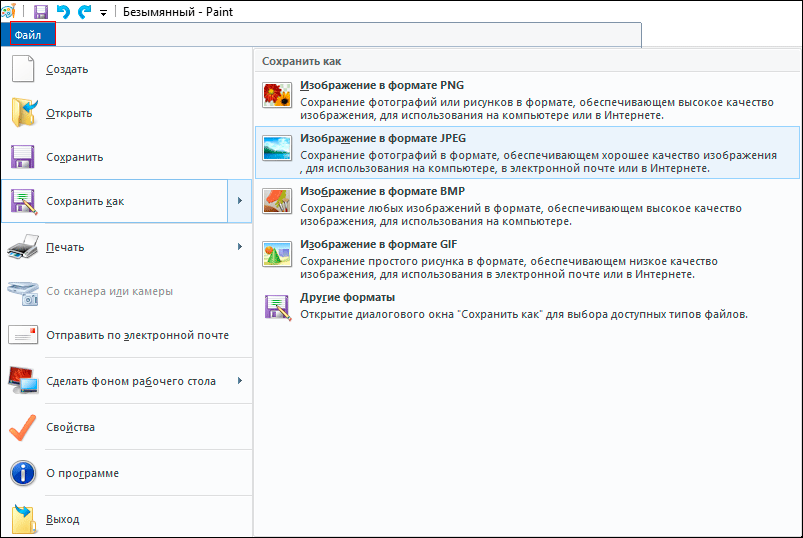The height and width of the screenshot is (538, 803).
Task: Open the Customize Quick Access Toolbar dropdown
Action: pyautogui.click(x=103, y=12)
